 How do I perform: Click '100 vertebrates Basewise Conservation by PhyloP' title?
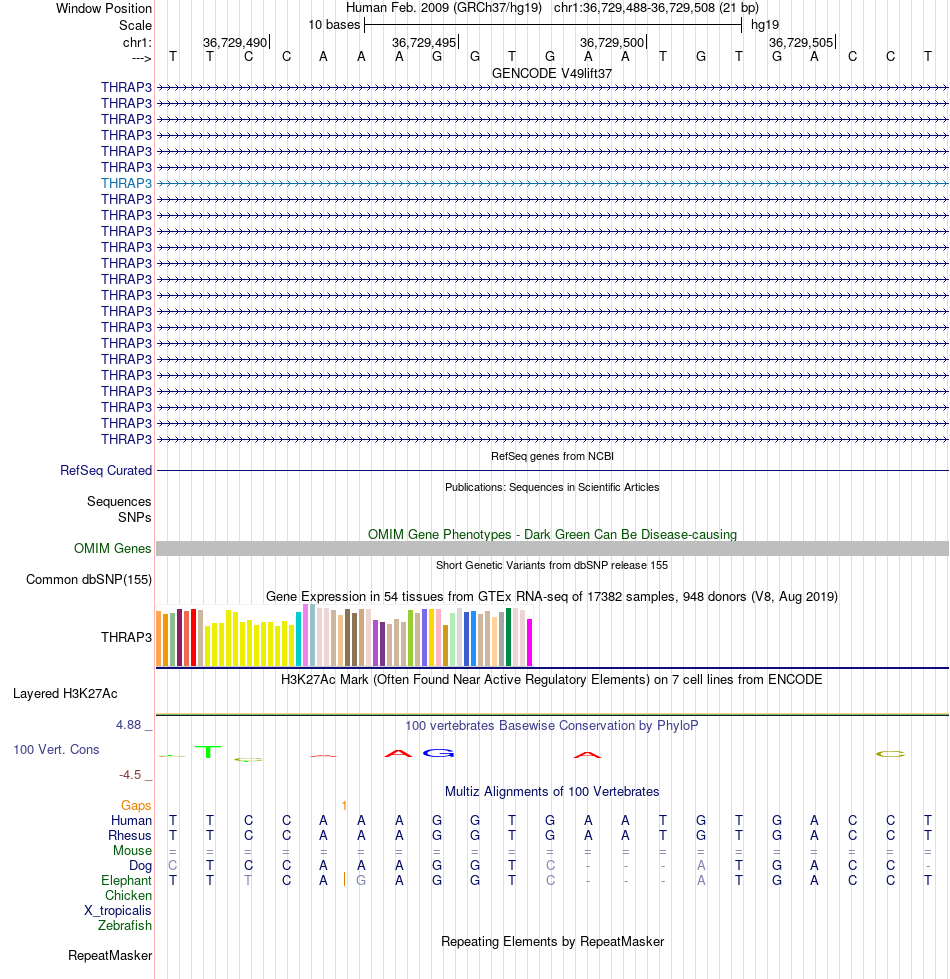click(552, 726)
